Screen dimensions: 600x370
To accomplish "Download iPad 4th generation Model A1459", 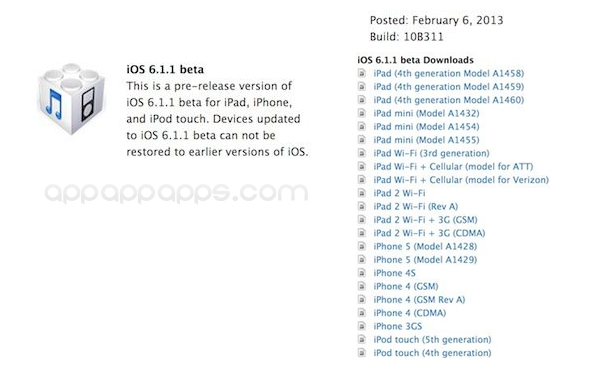I will (448, 87).
